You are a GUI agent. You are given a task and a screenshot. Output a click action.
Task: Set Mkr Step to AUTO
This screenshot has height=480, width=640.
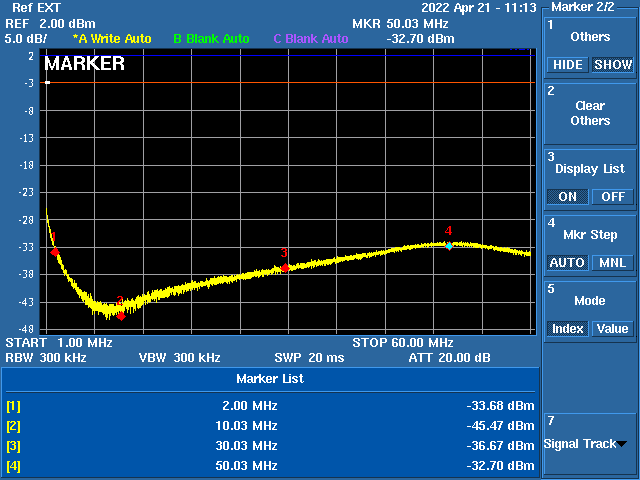[567, 263]
